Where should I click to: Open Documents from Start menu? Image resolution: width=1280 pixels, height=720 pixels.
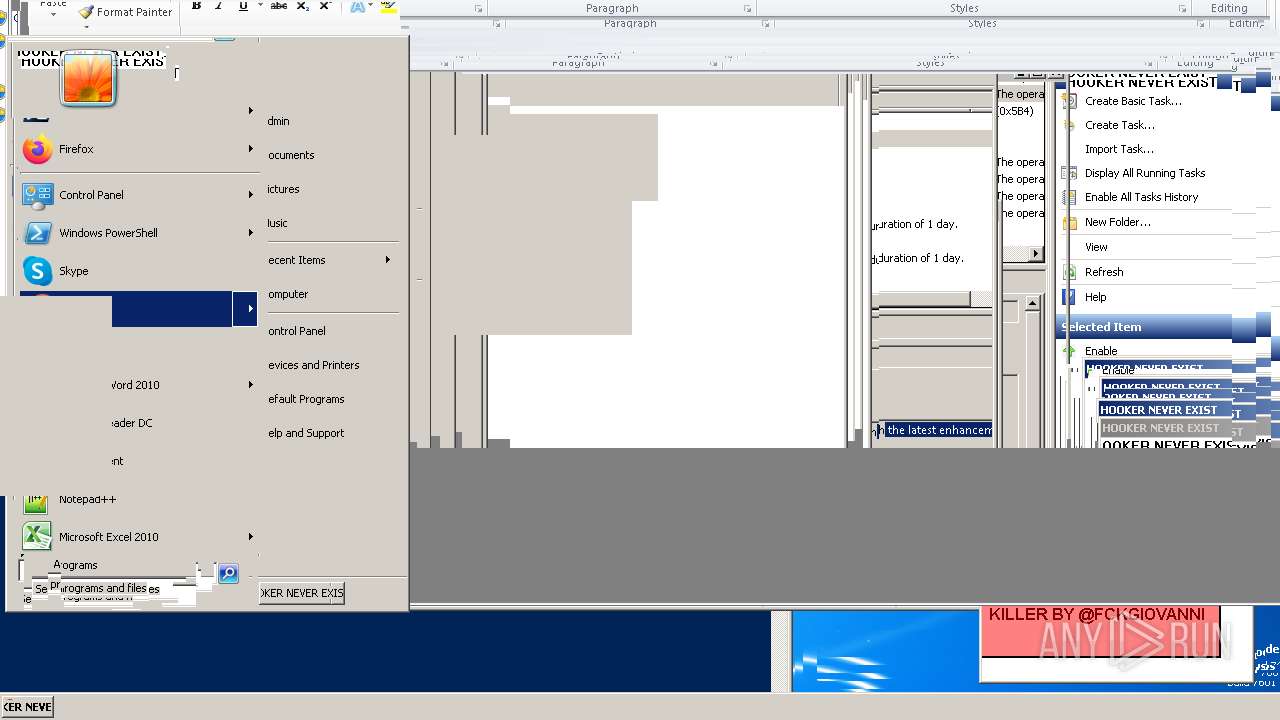291,155
